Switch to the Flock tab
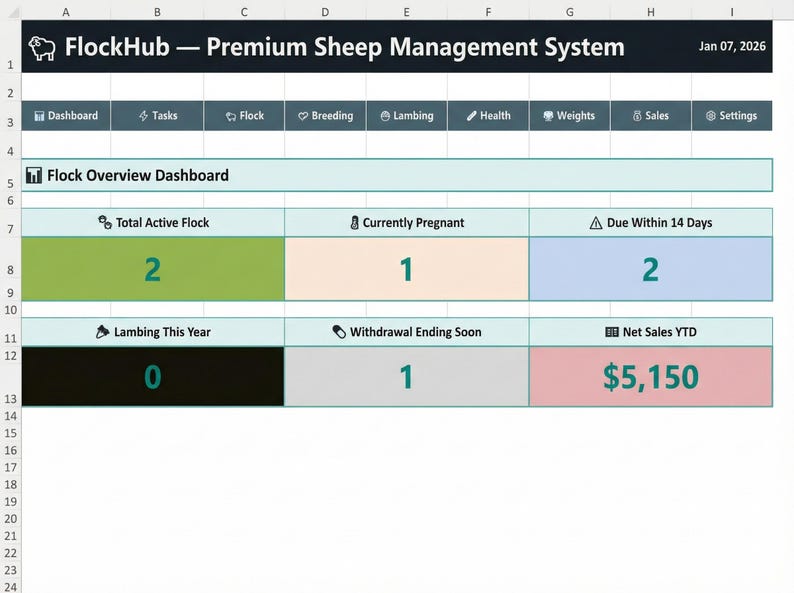The image size is (794, 593). click(x=244, y=116)
